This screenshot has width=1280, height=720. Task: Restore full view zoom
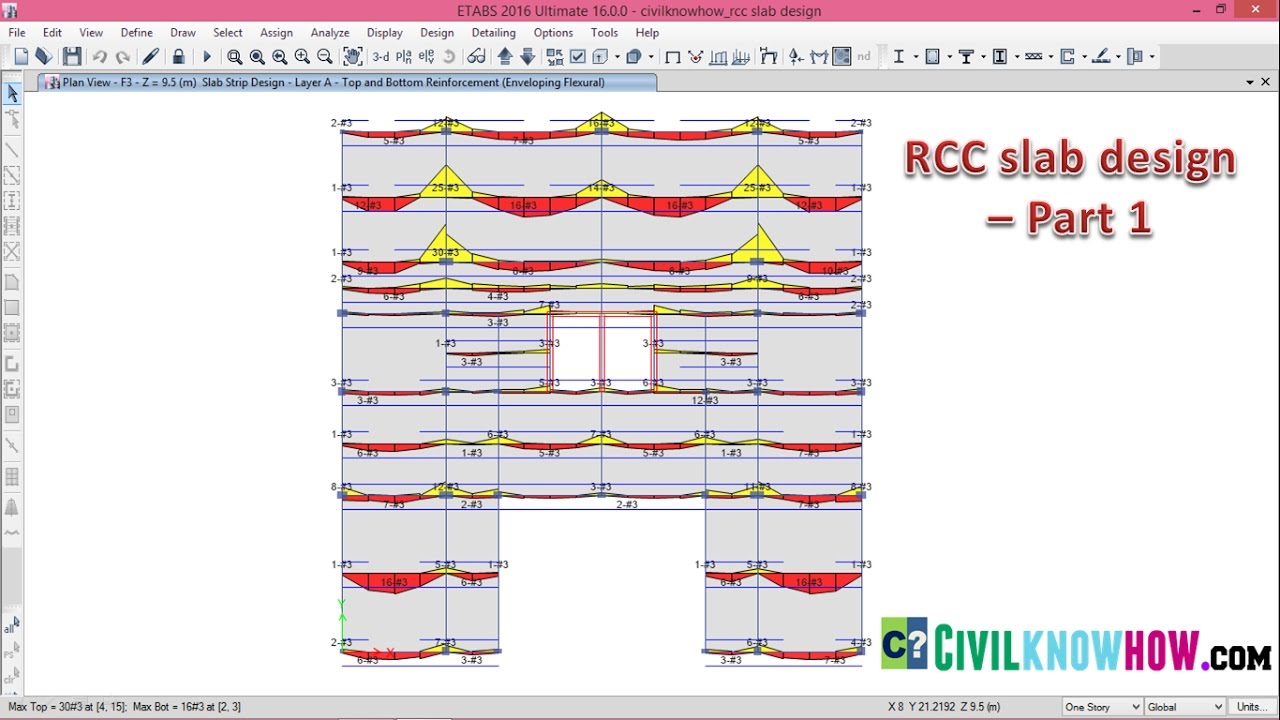(257, 57)
